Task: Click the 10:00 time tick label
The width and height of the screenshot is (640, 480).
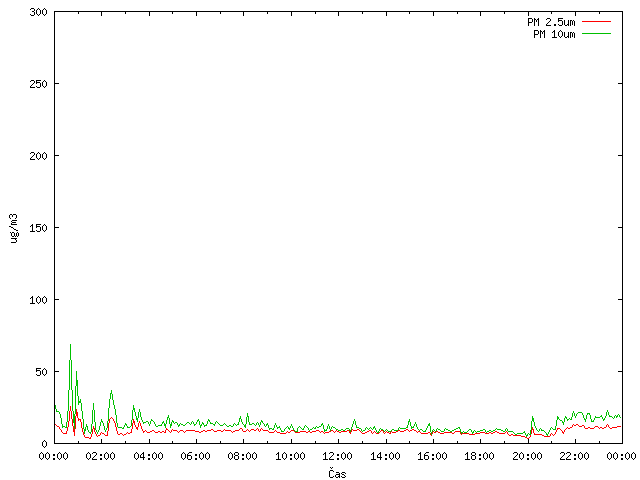Action: click(290, 456)
